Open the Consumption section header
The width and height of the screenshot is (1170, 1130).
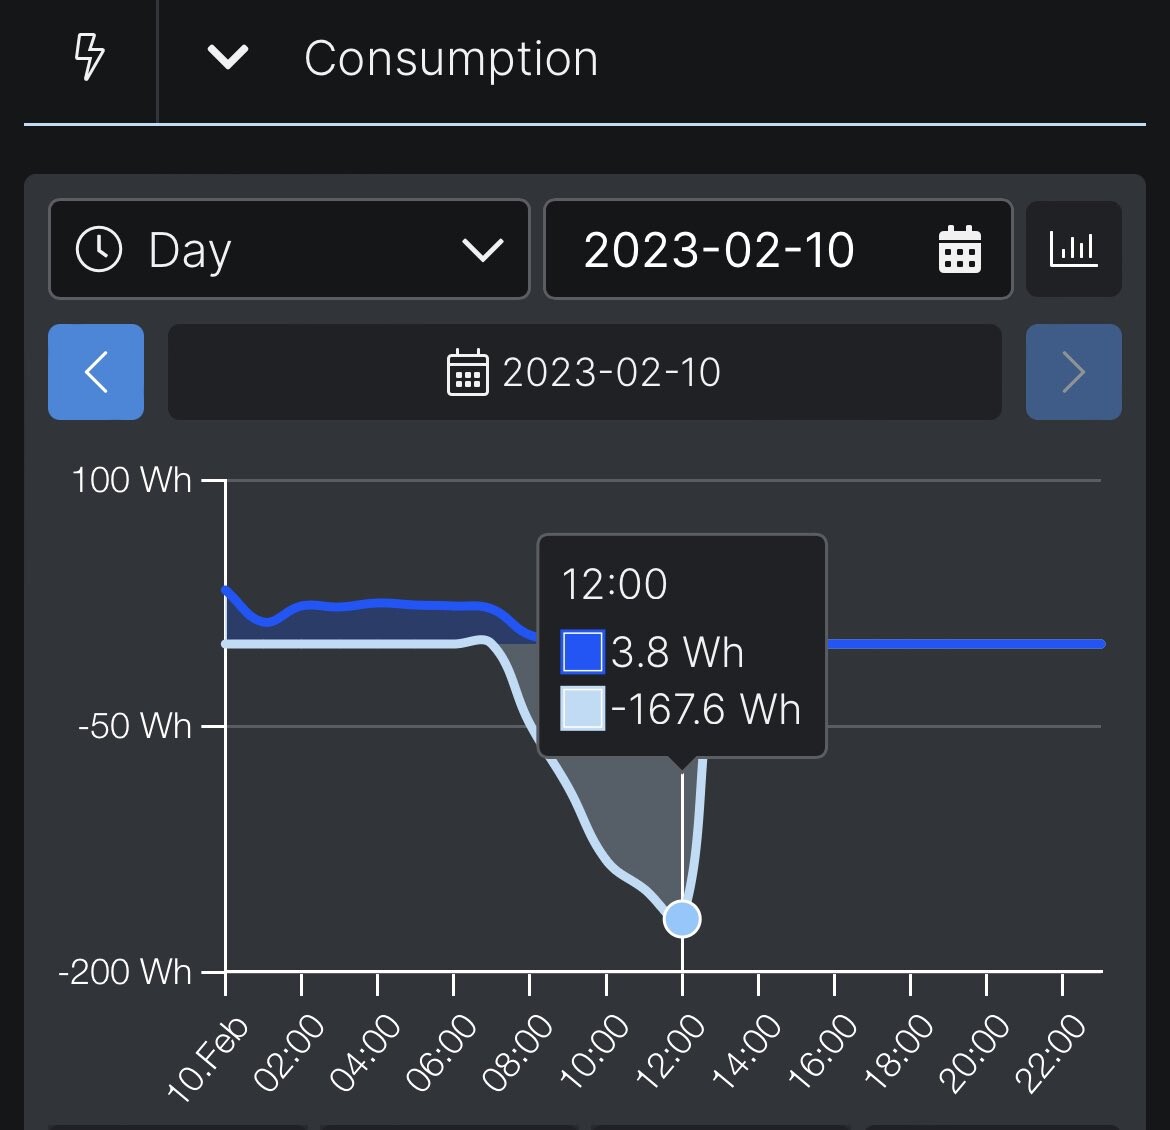pyautogui.click(x=451, y=58)
